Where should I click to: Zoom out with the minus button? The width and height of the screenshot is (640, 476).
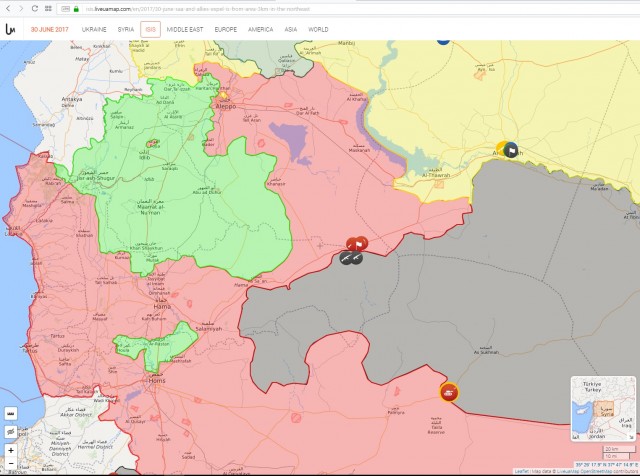coord(10,464)
